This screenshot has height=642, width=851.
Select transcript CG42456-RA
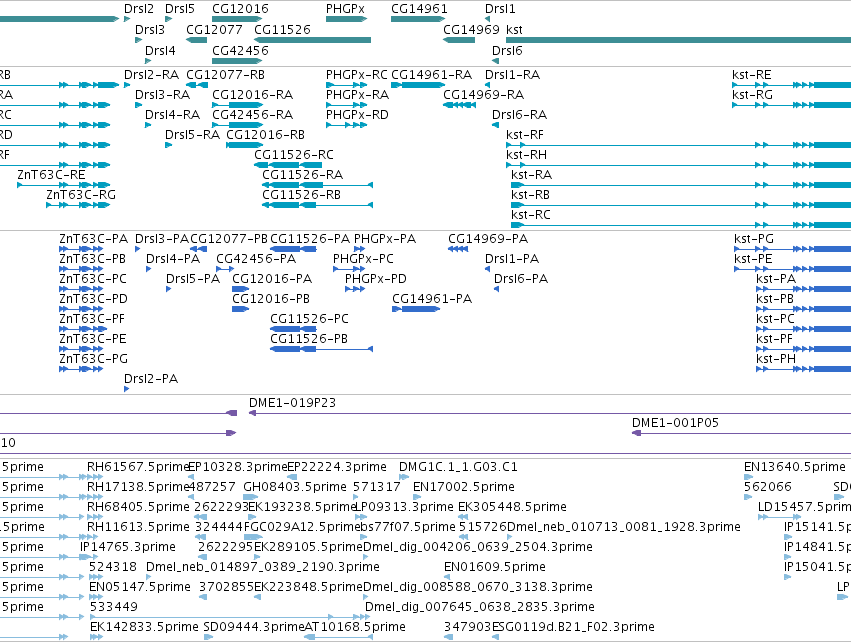pyautogui.click(x=252, y=115)
